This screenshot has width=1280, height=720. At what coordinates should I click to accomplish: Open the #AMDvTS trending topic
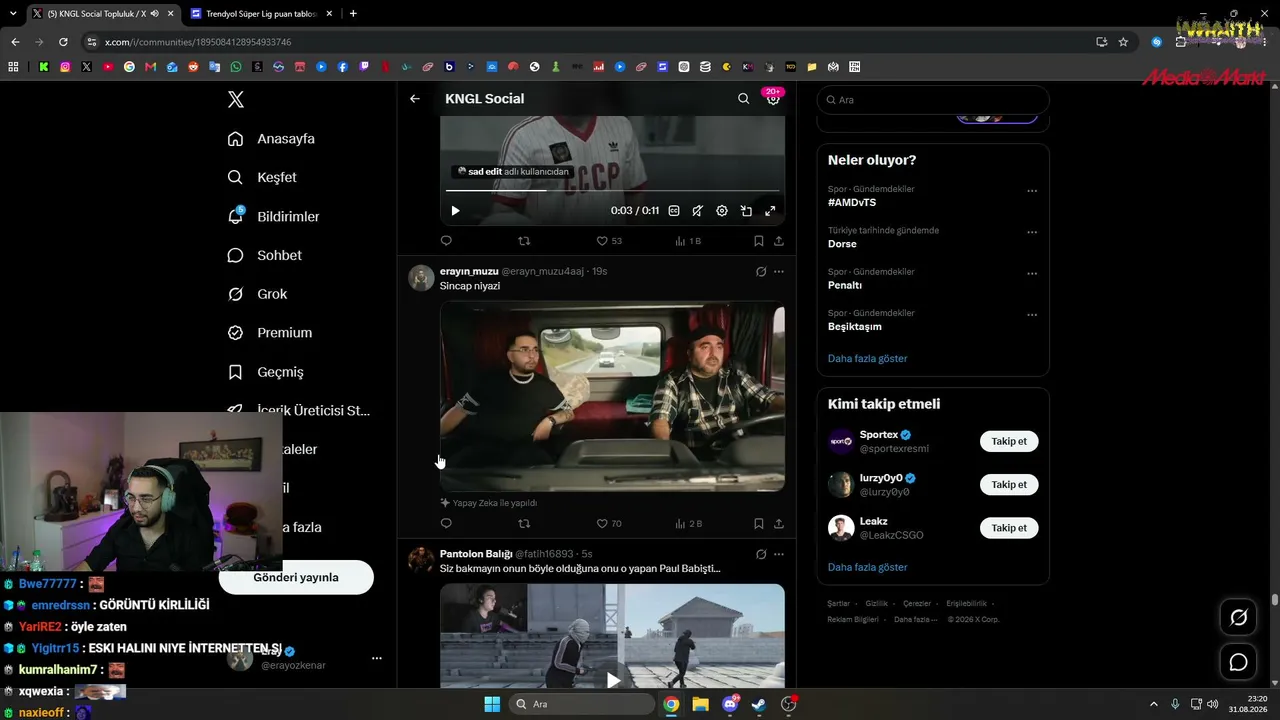point(852,202)
